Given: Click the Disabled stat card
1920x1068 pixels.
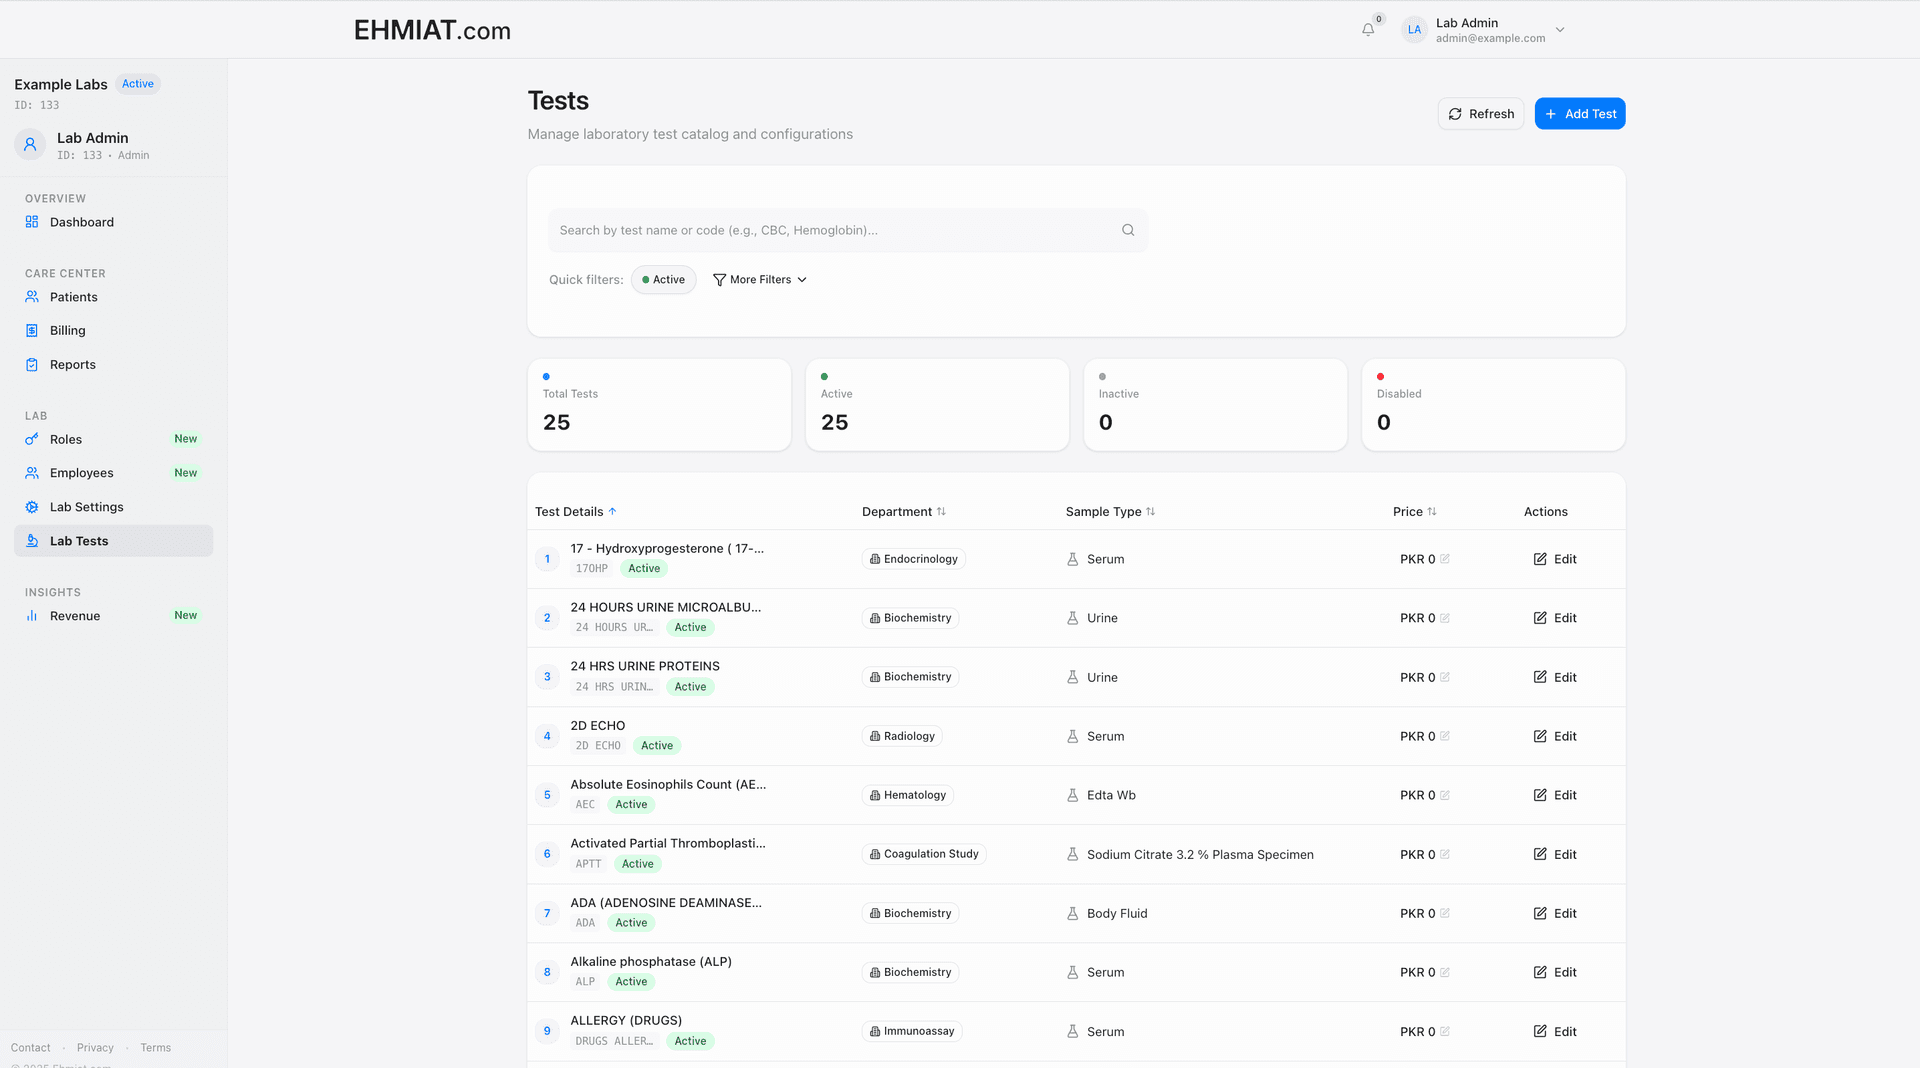Looking at the screenshot, I should (1493, 405).
